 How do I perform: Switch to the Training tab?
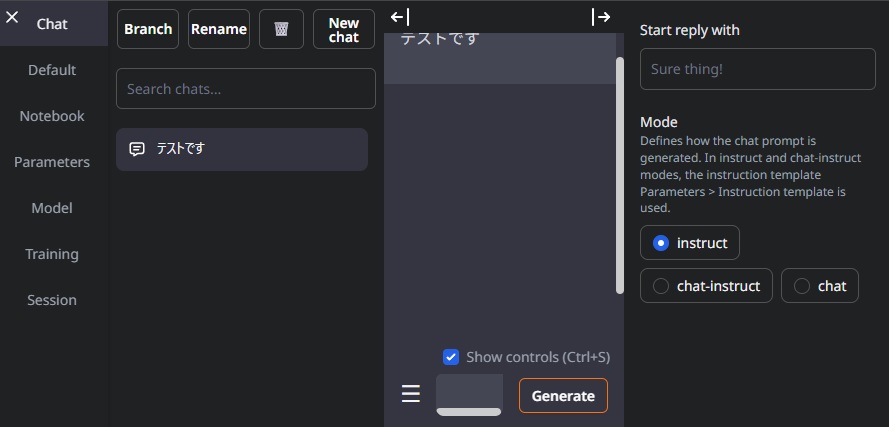(x=52, y=253)
